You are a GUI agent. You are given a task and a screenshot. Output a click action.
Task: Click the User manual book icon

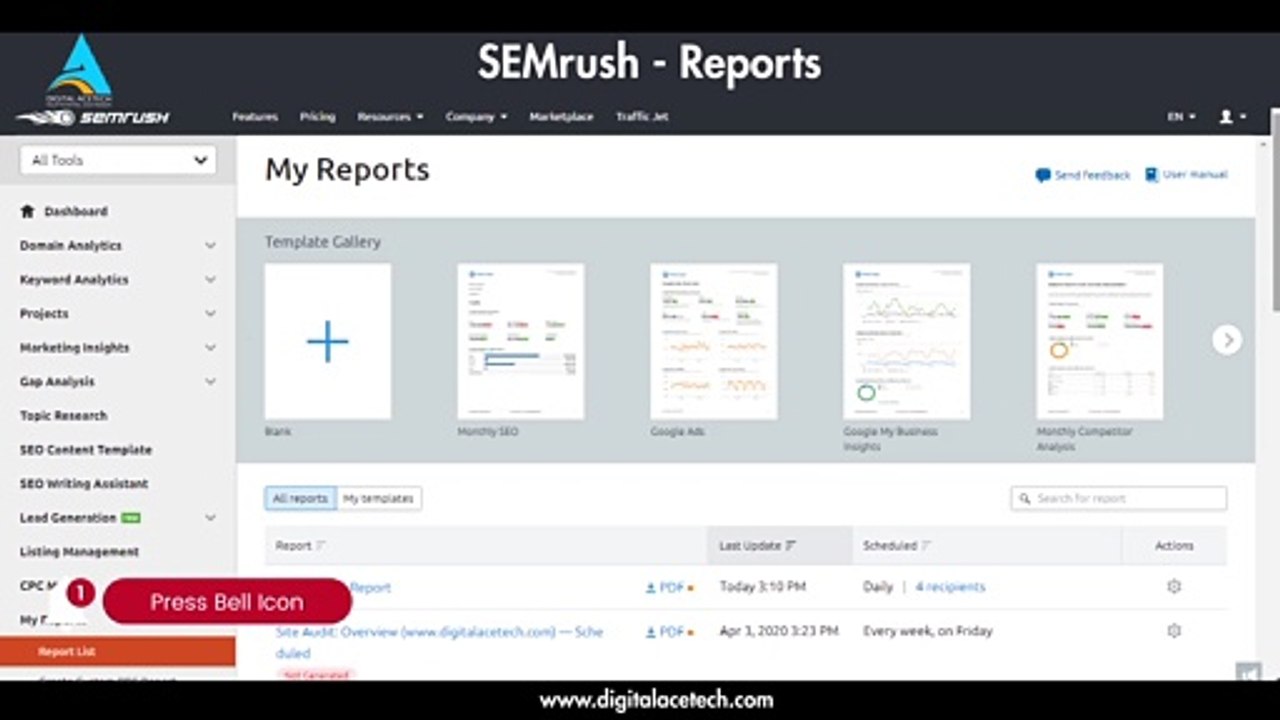1151,174
